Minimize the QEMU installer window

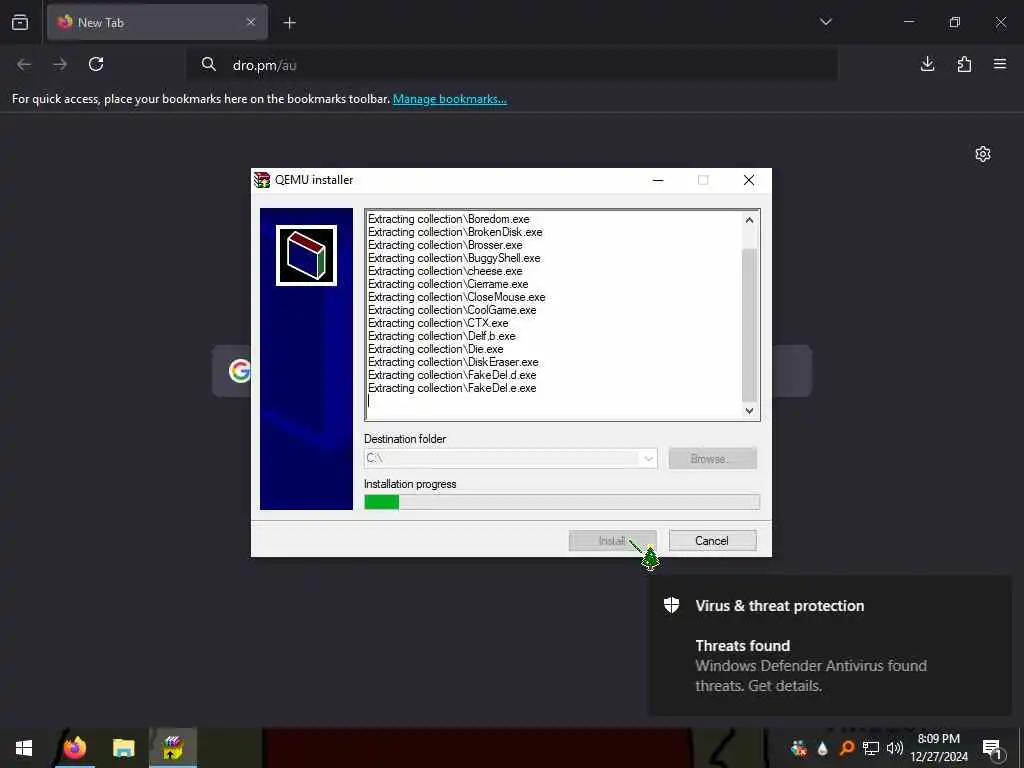(x=658, y=180)
